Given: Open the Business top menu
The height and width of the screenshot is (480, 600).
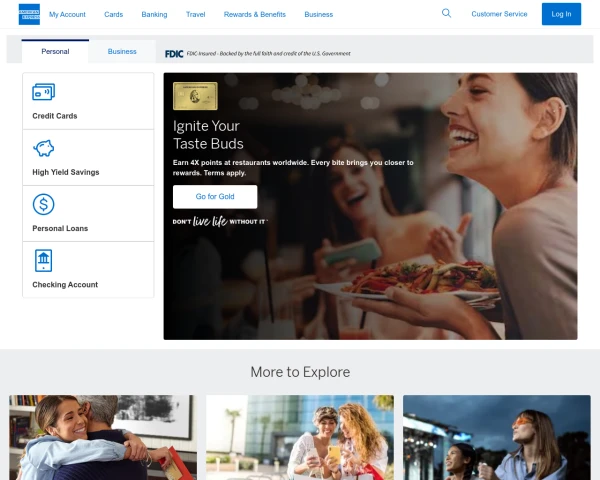Looking at the screenshot, I should pos(319,15).
